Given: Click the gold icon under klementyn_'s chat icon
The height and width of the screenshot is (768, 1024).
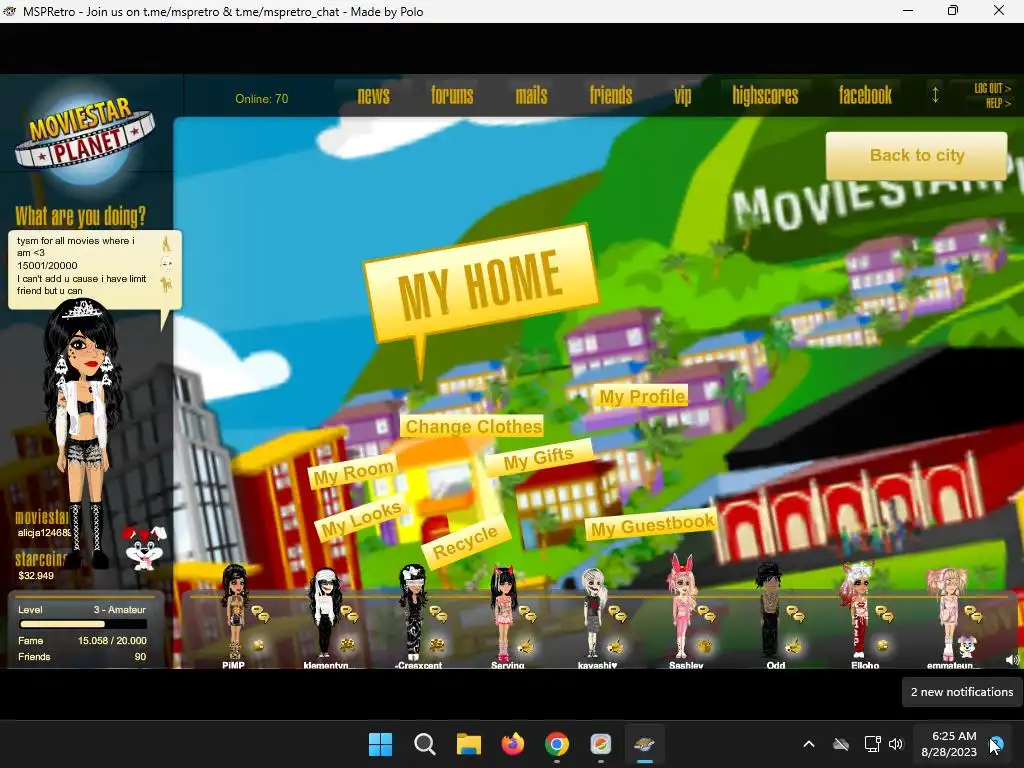Looking at the screenshot, I should tap(347, 645).
